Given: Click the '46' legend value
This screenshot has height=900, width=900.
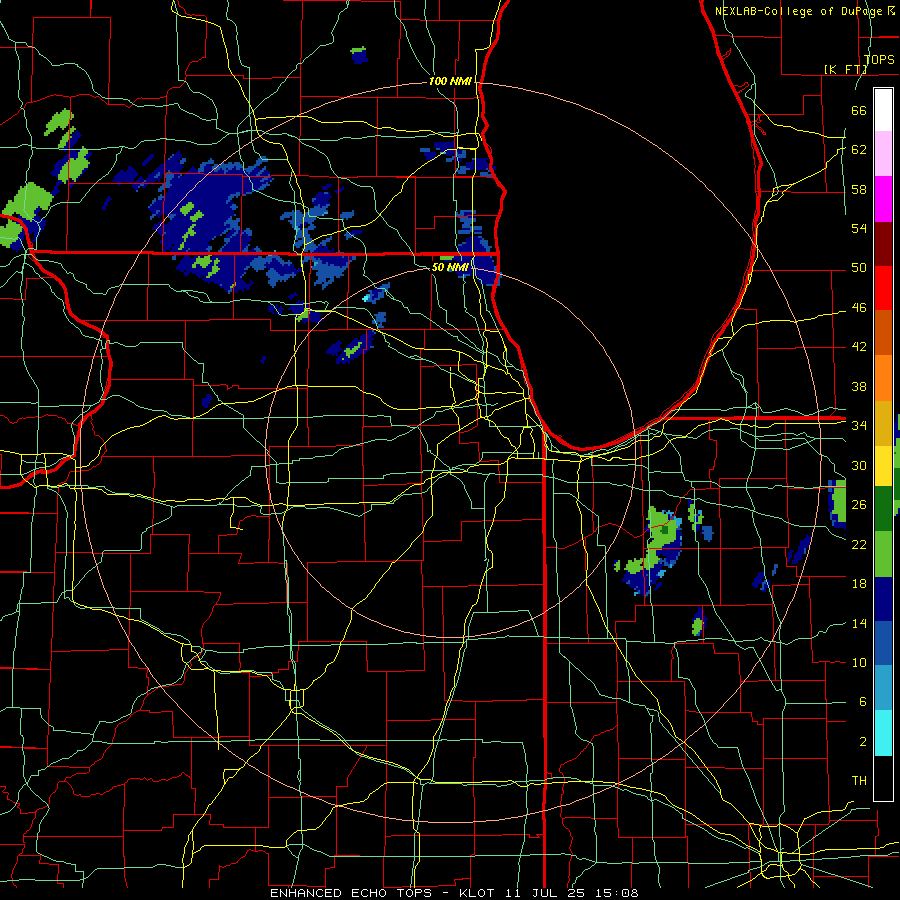Looking at the screenshot, I should pos(859,308).
